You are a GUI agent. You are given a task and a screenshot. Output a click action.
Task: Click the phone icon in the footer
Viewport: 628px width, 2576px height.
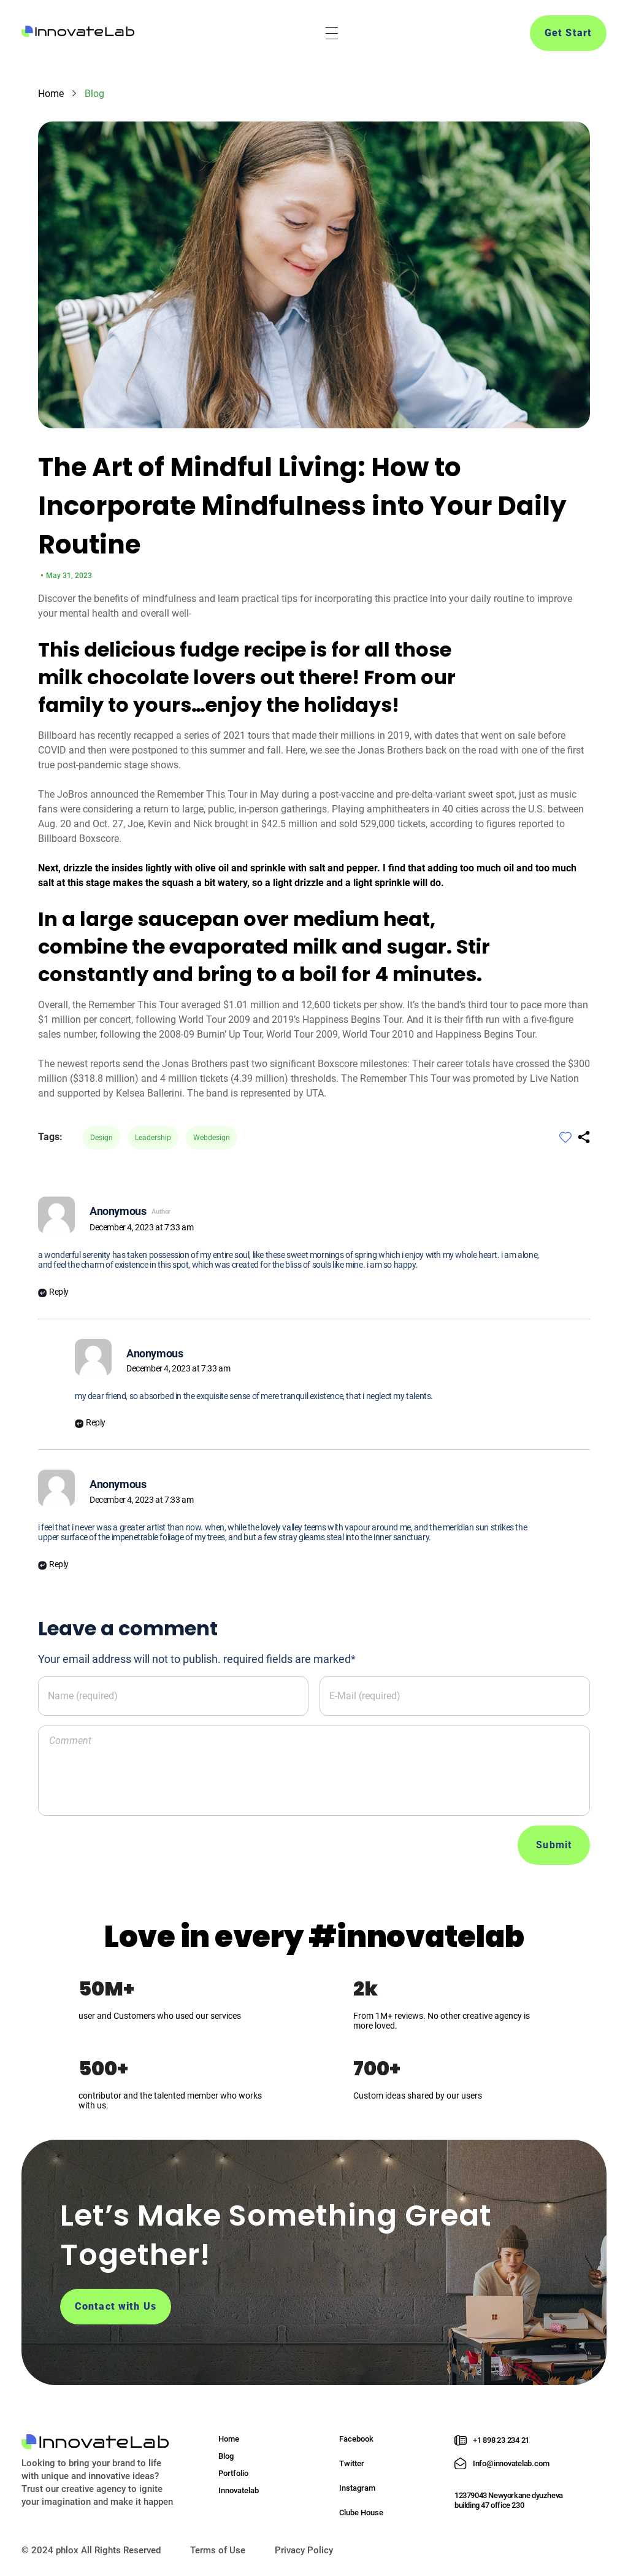coord(460,2440)
